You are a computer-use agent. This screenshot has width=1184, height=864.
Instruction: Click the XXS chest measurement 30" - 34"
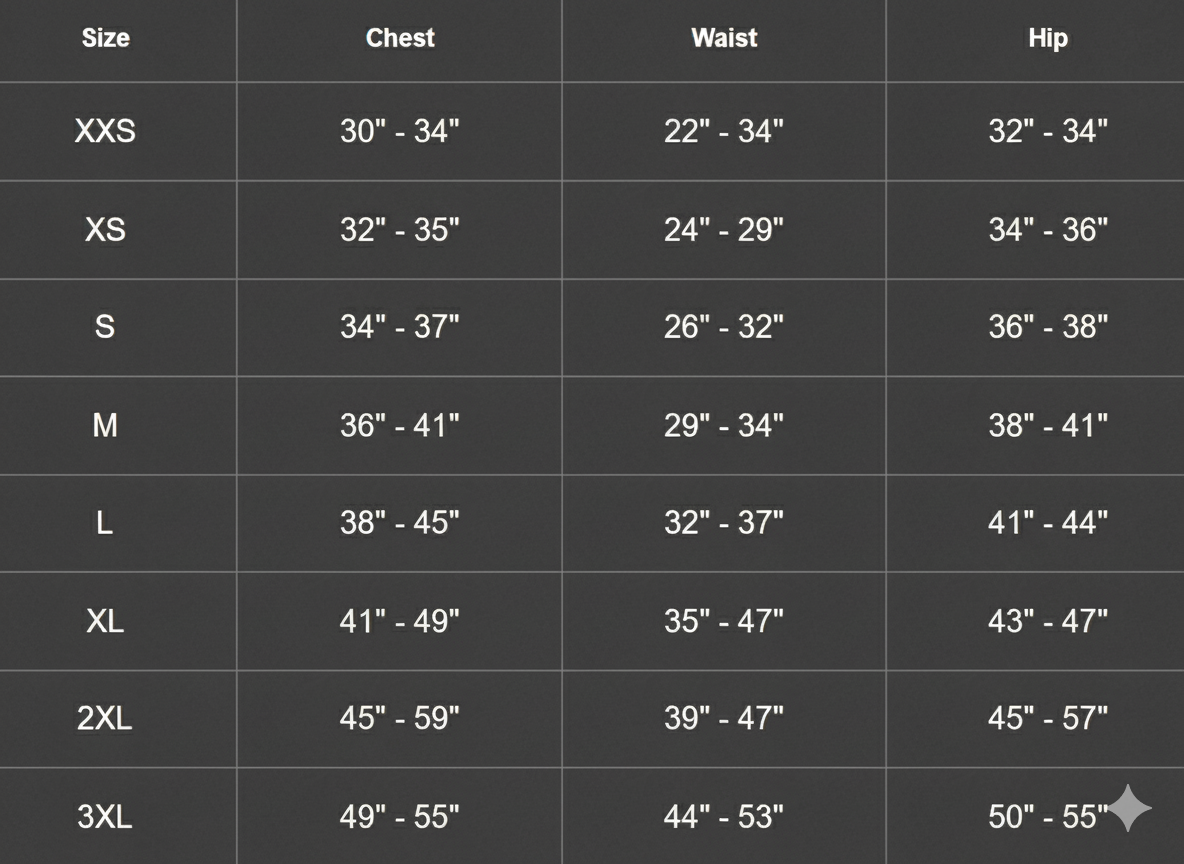400,131
